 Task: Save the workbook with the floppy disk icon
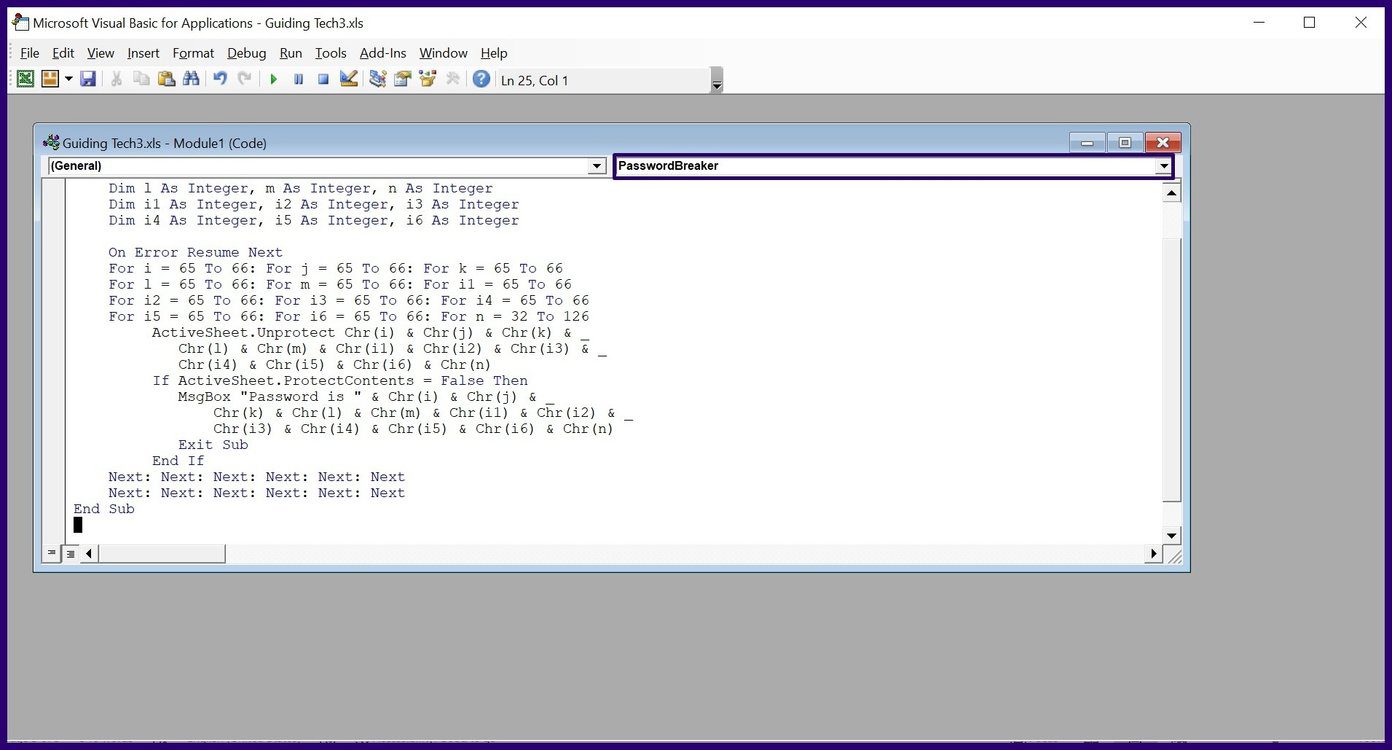[x=88, y=79]
